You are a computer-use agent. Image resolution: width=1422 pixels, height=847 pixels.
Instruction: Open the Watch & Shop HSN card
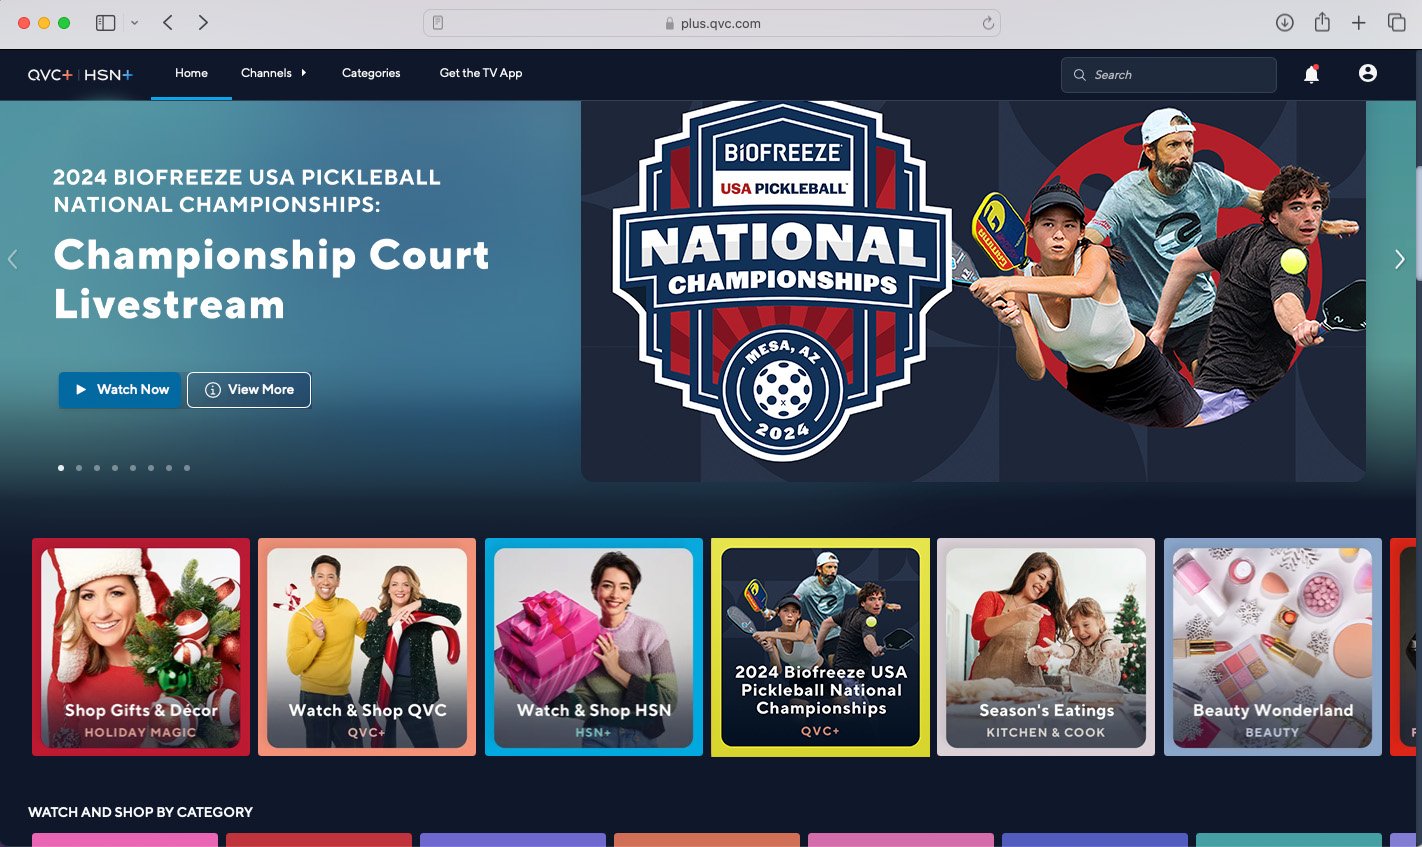point(594,647)
